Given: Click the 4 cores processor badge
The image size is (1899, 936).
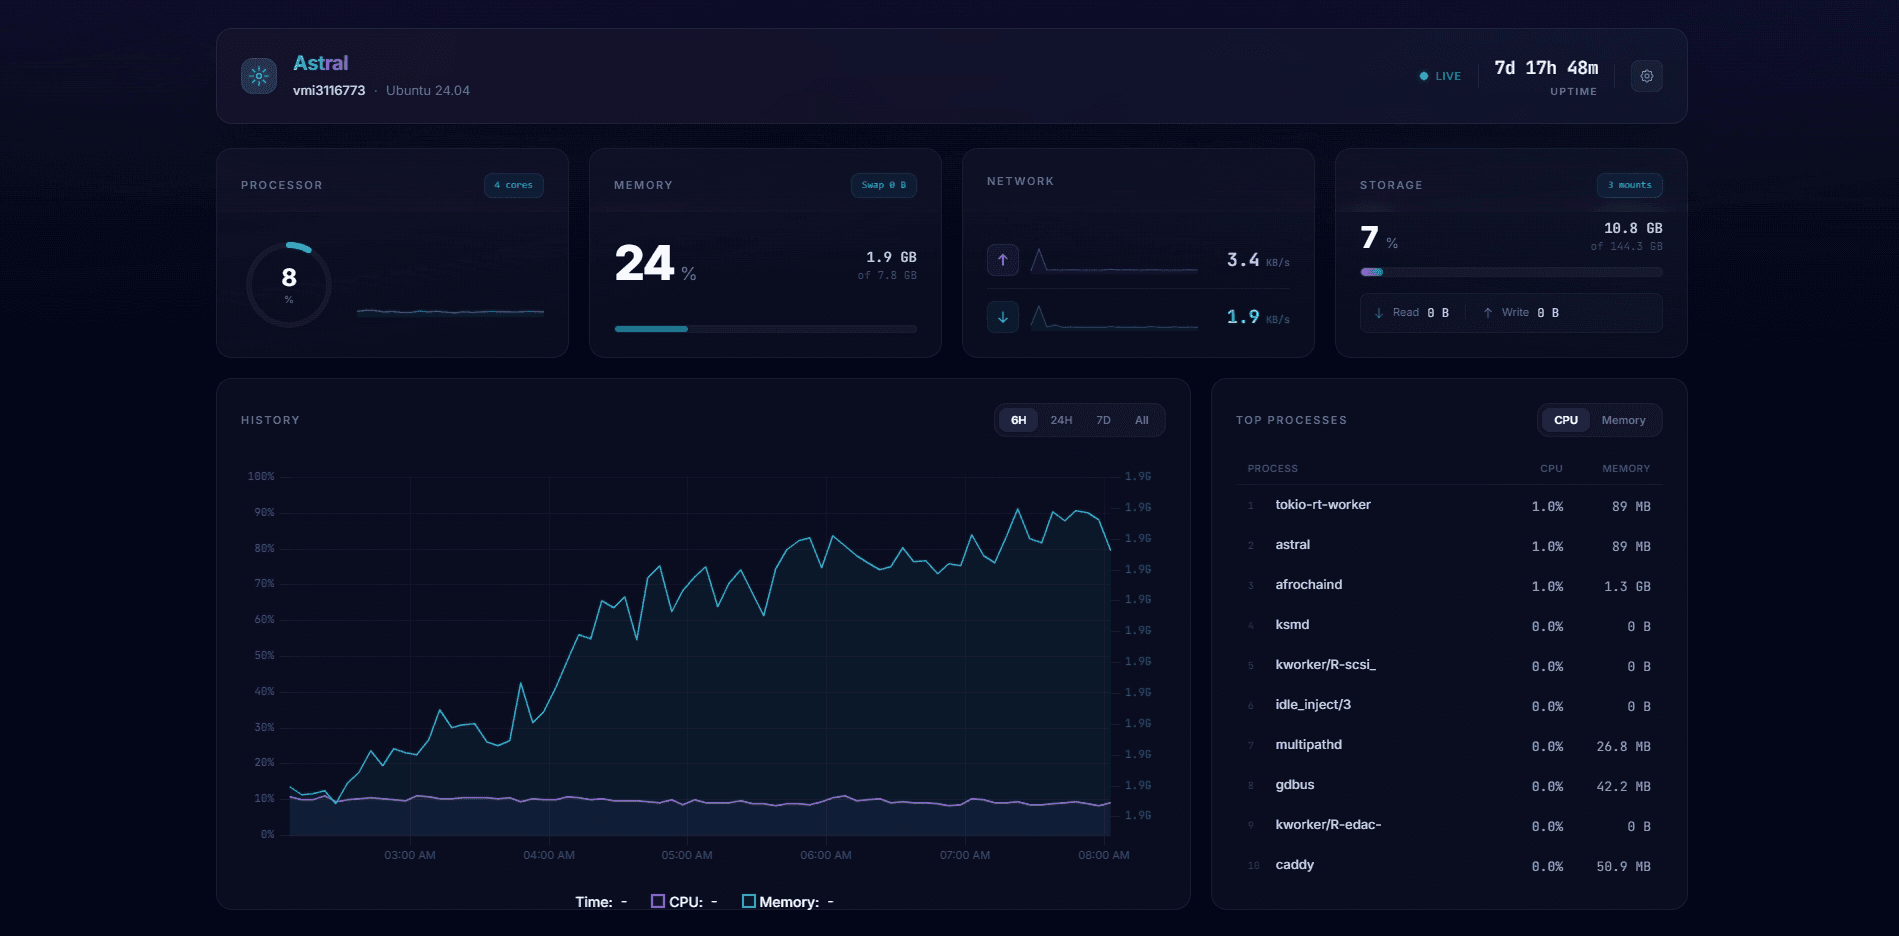Looking at the screenshot, I should coord(513,185).
